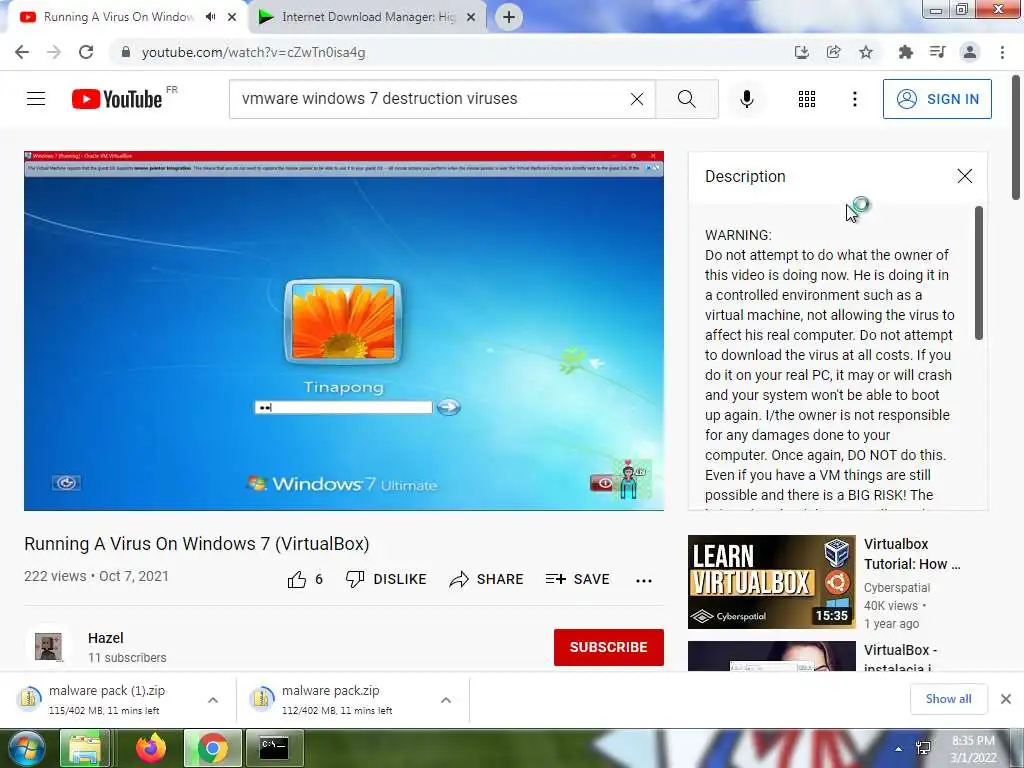1024x768 pixels.
Task: Open YouTube settings three-dot menu
Action: pos(854,99)
